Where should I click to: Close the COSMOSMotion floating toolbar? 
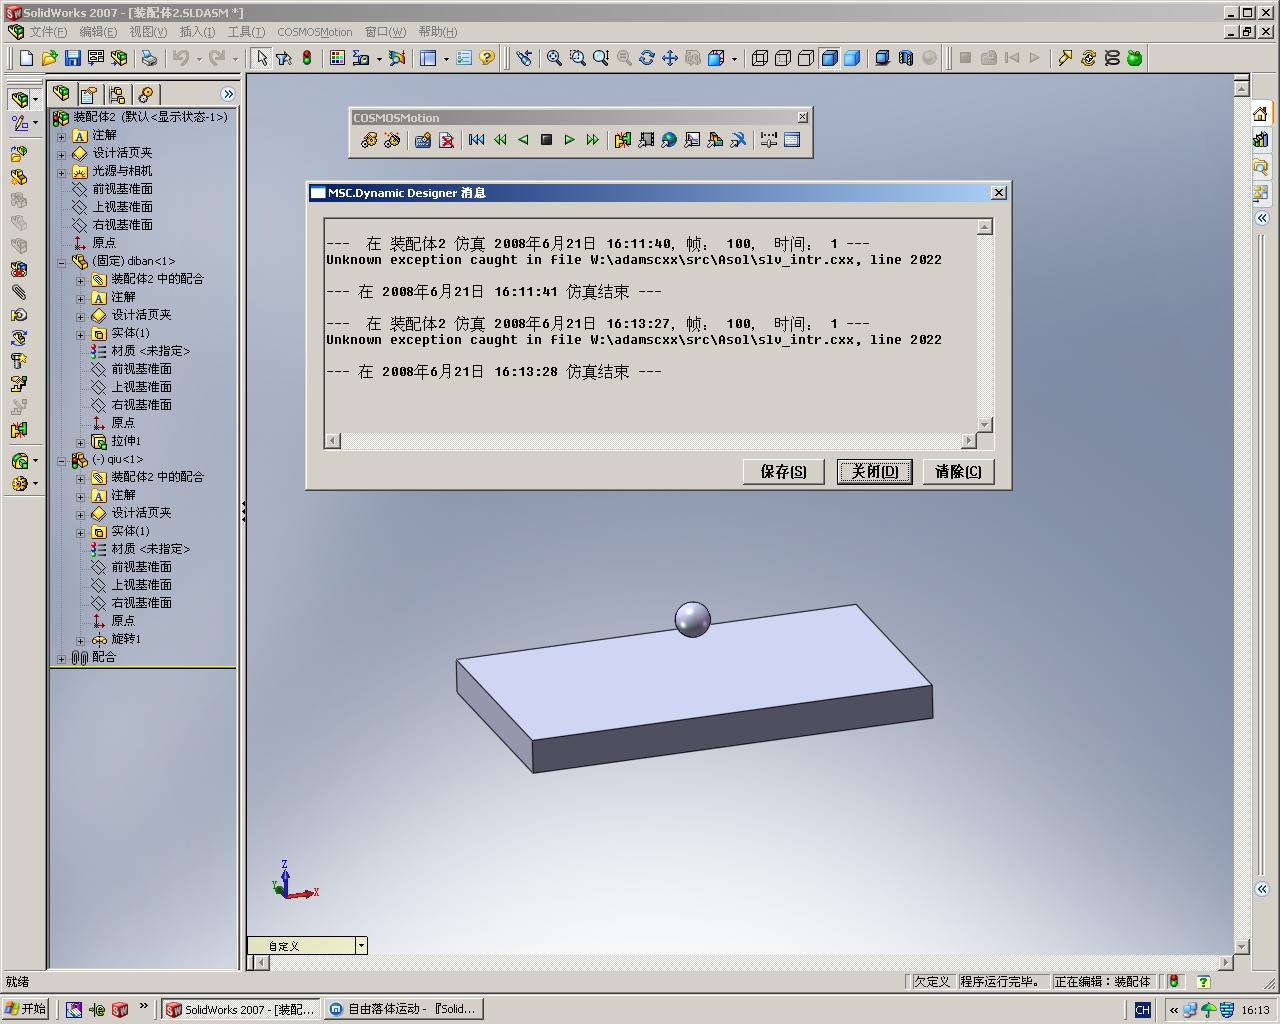[802, 117]
